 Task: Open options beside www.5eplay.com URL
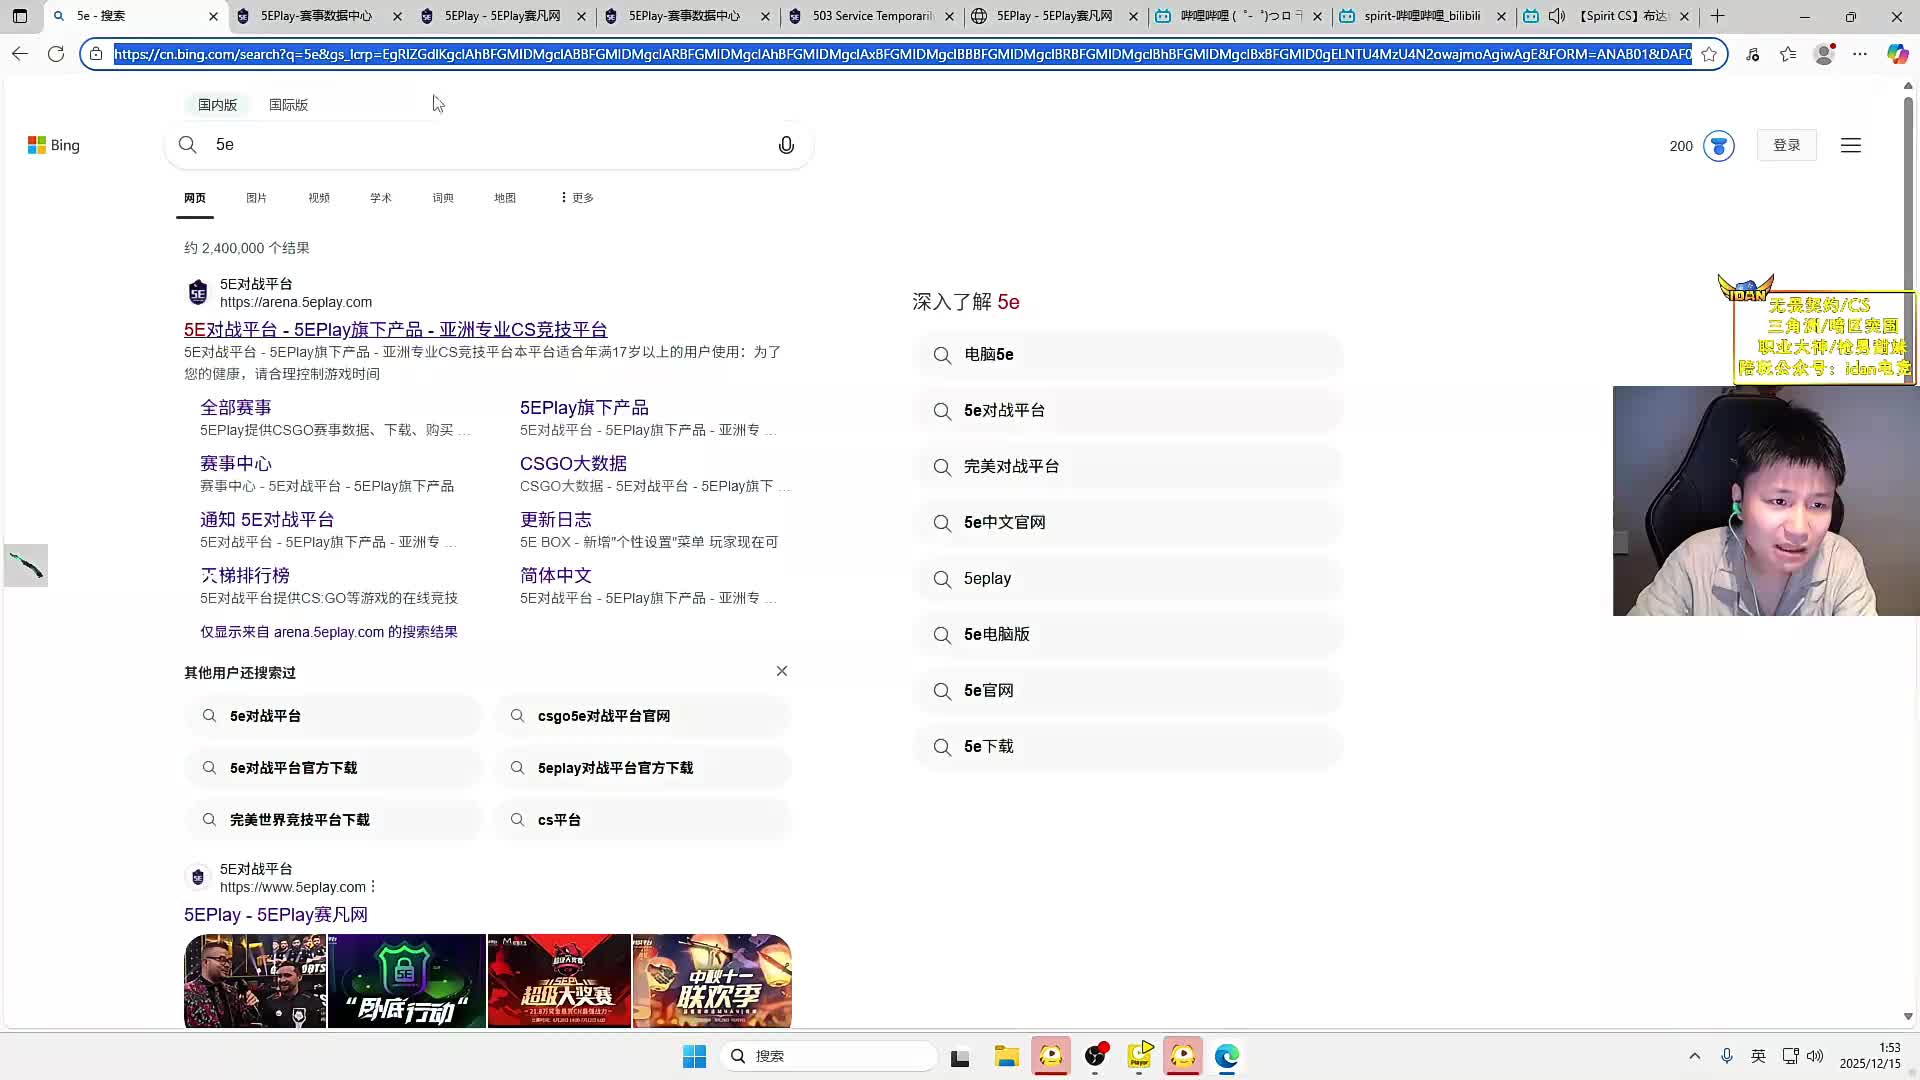coord(373,887)
